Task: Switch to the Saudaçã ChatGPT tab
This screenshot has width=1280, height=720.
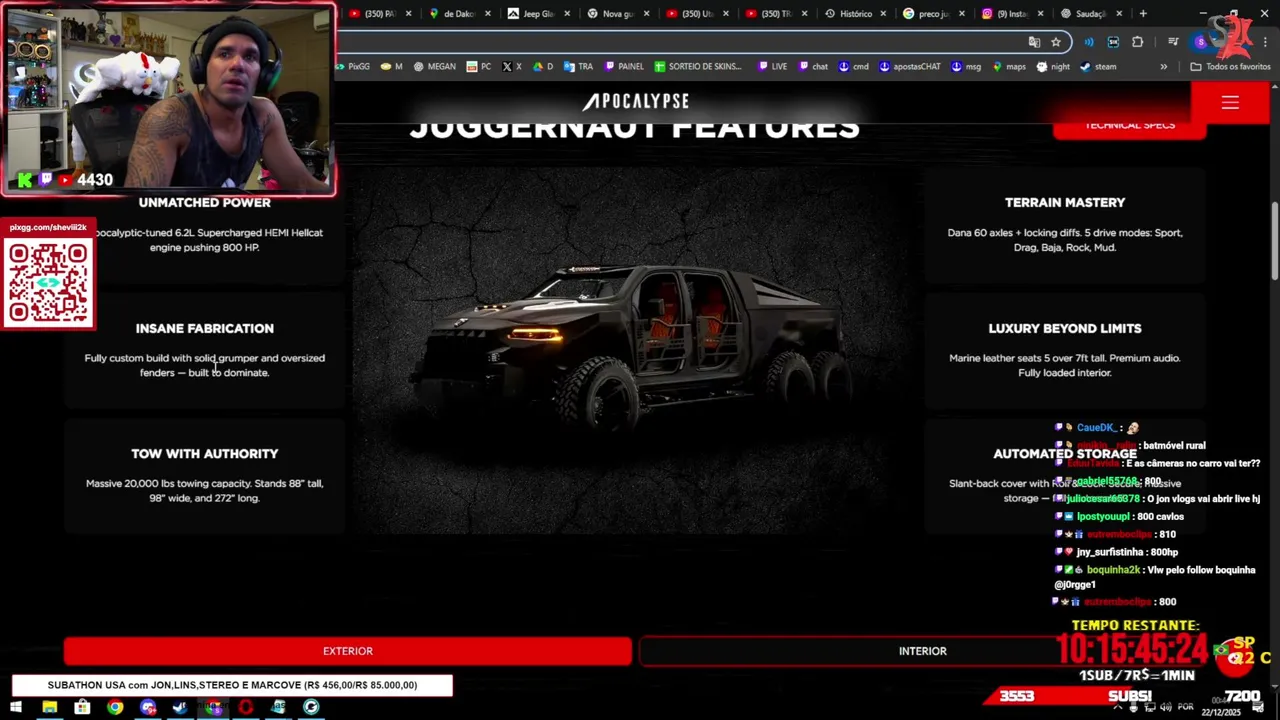Action: (x=1090, y=13)
